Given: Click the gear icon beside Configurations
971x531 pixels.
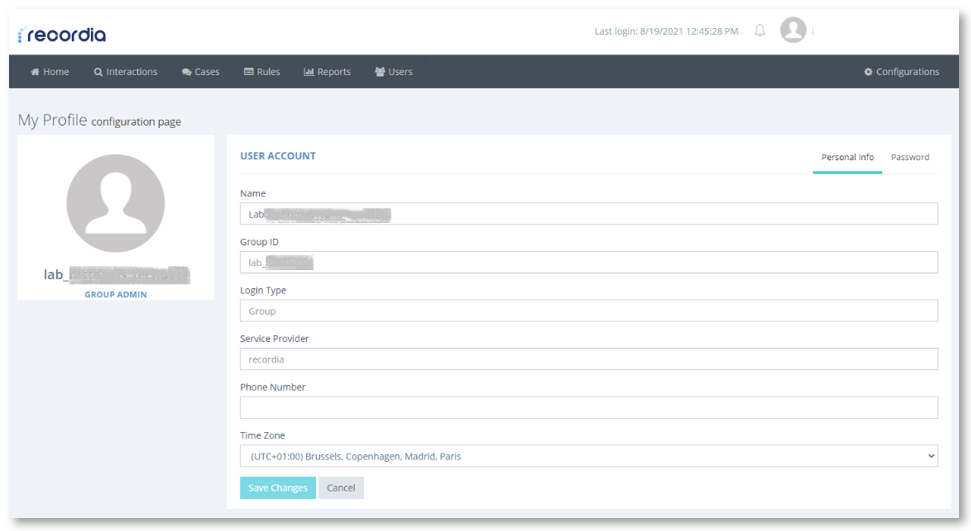Looking at the screenshot, I should click(868, 72).
